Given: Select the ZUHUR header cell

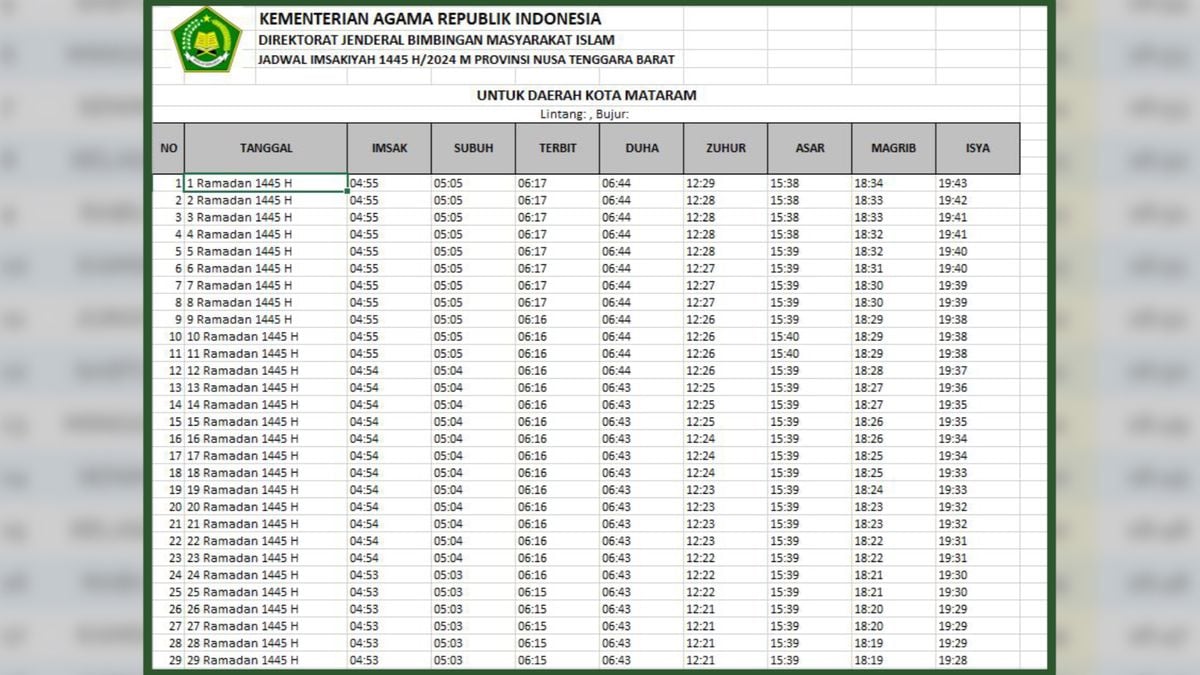Looking at the screenshot, I should 725,148.
